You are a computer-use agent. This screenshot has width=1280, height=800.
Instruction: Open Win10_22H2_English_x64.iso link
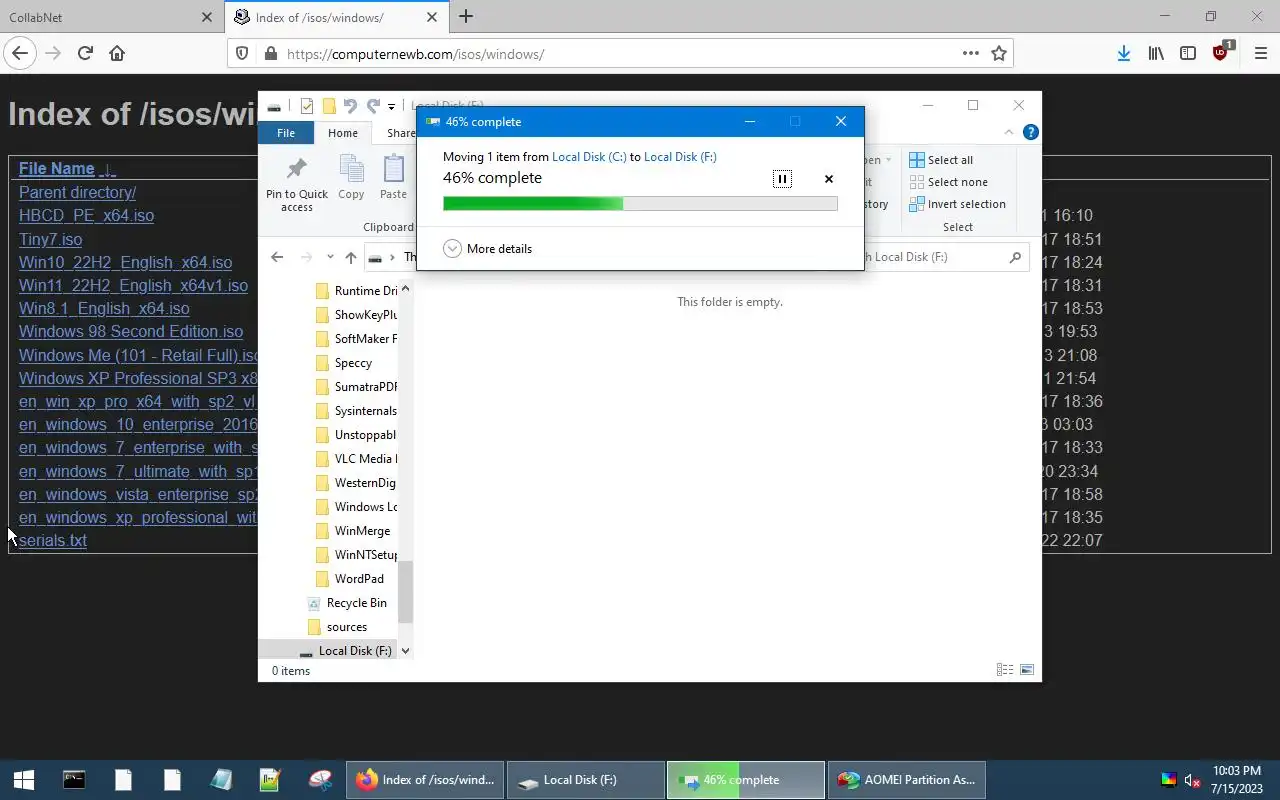point(125,263)
